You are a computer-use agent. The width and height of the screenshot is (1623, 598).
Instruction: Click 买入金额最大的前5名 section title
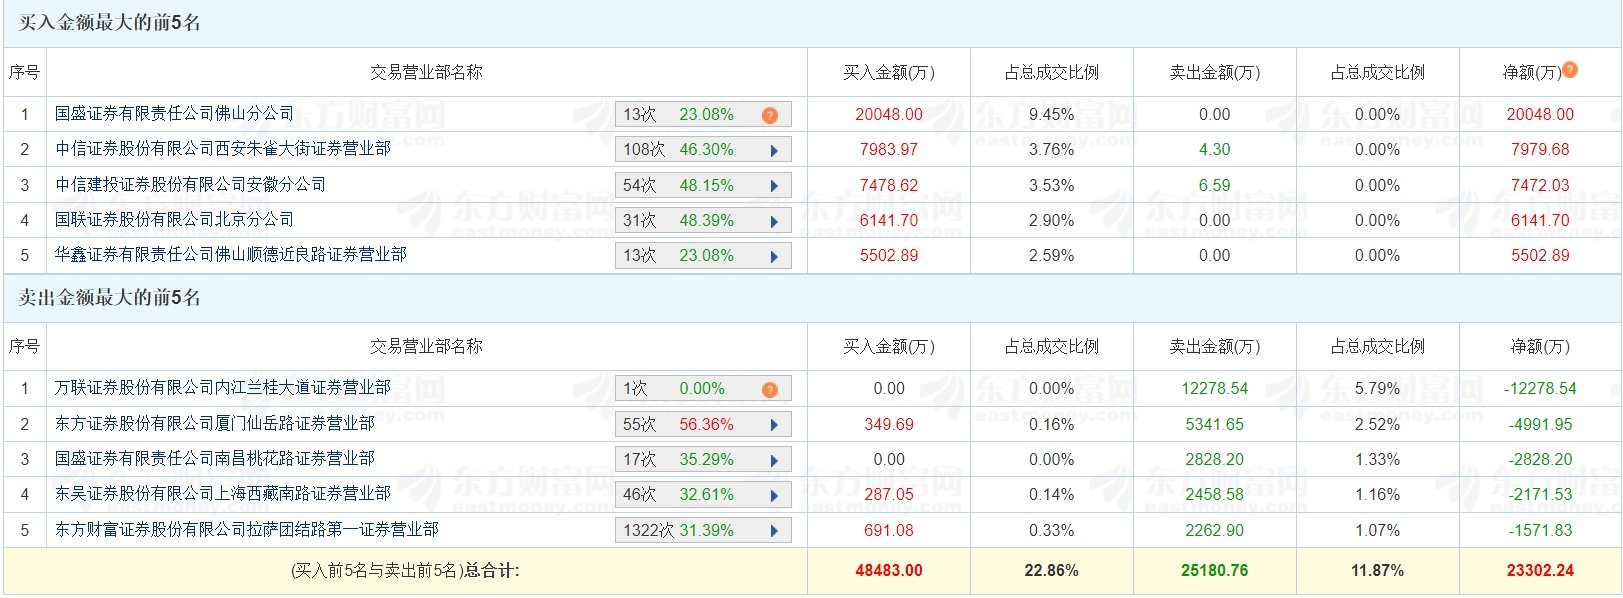point(109,23)
